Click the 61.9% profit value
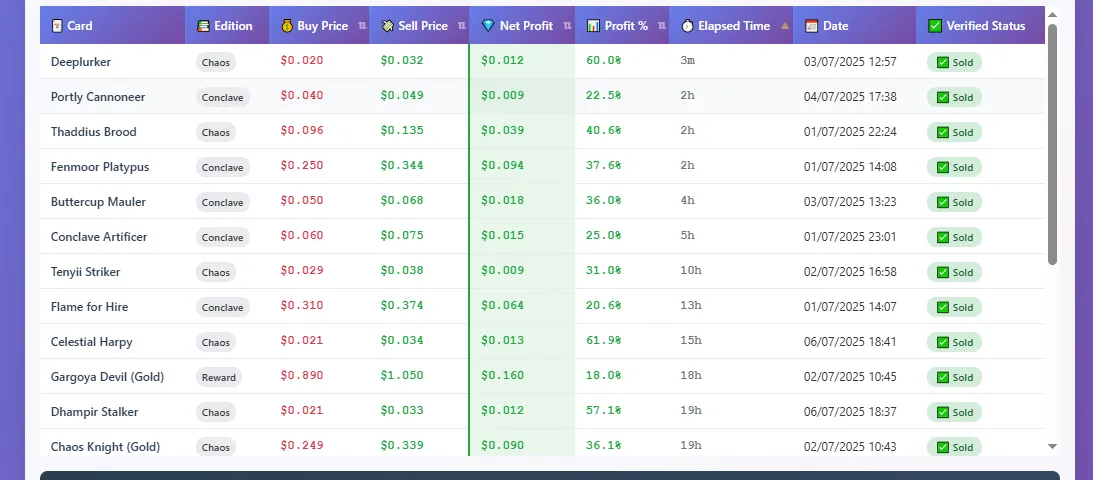 (604, 341)
